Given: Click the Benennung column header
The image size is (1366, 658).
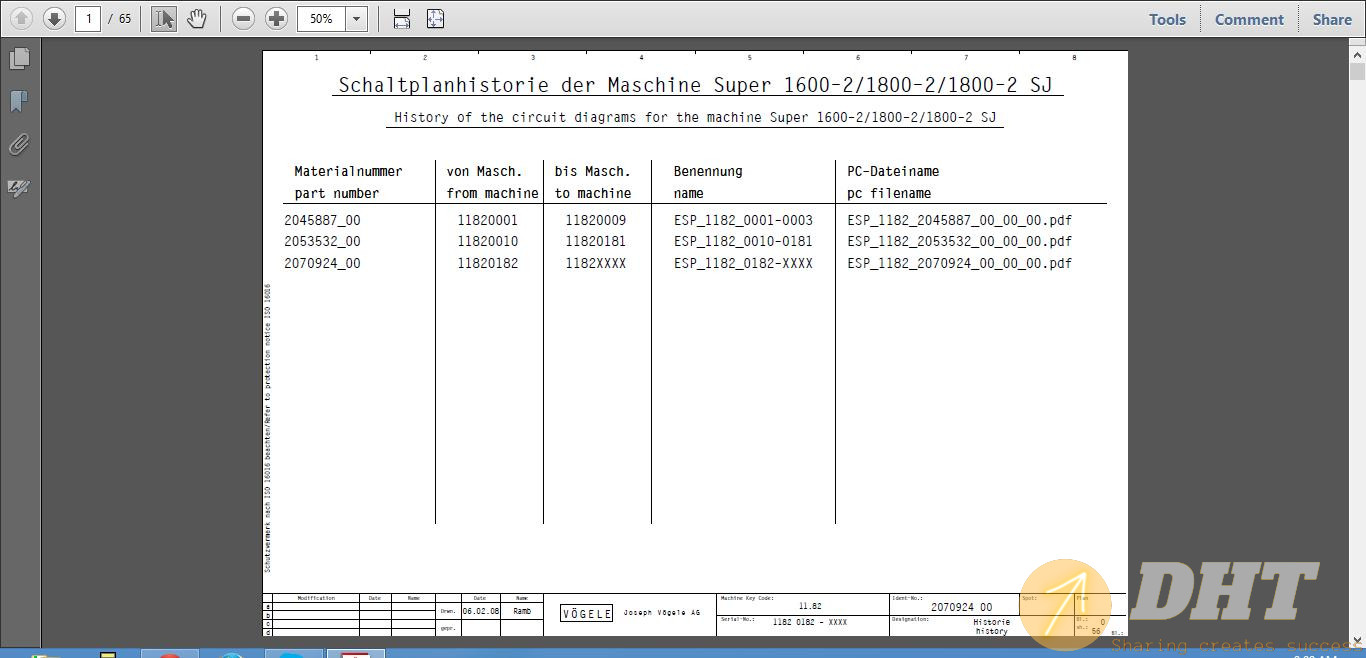Looking at the screenshot, I should tap(708, 171).
